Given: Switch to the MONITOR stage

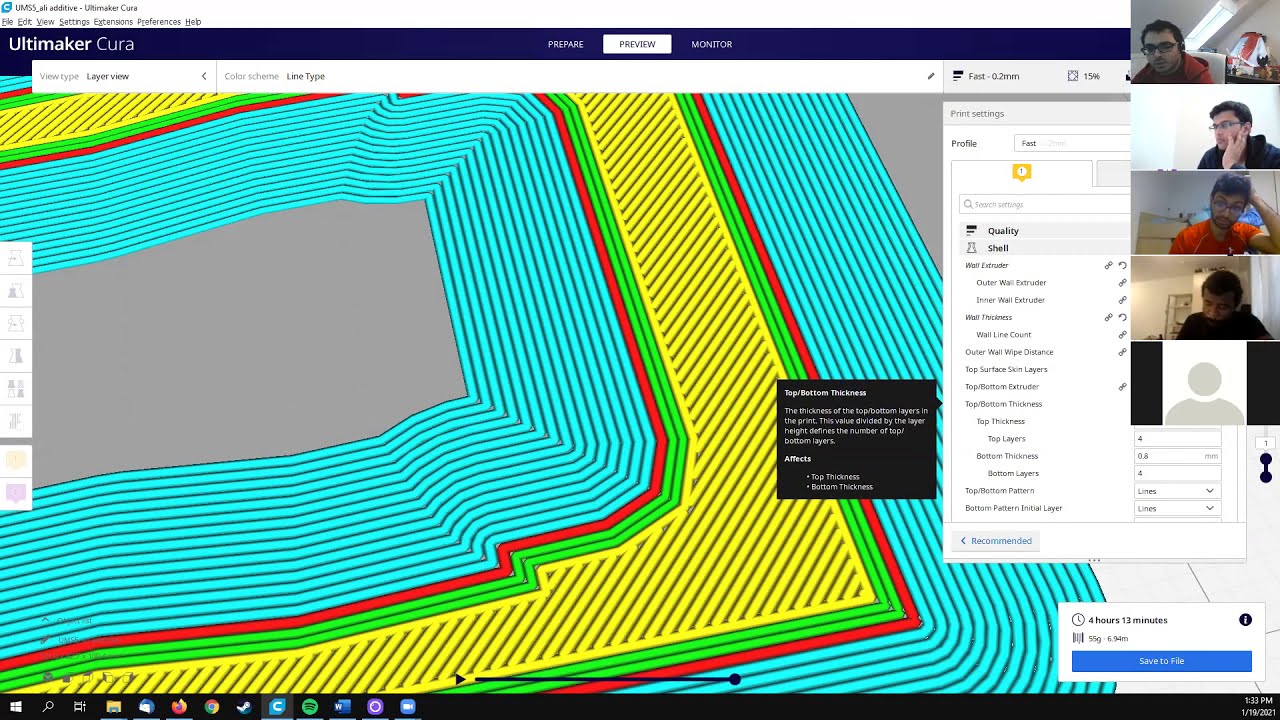Looking at the screenshot, I should (712, 44).
